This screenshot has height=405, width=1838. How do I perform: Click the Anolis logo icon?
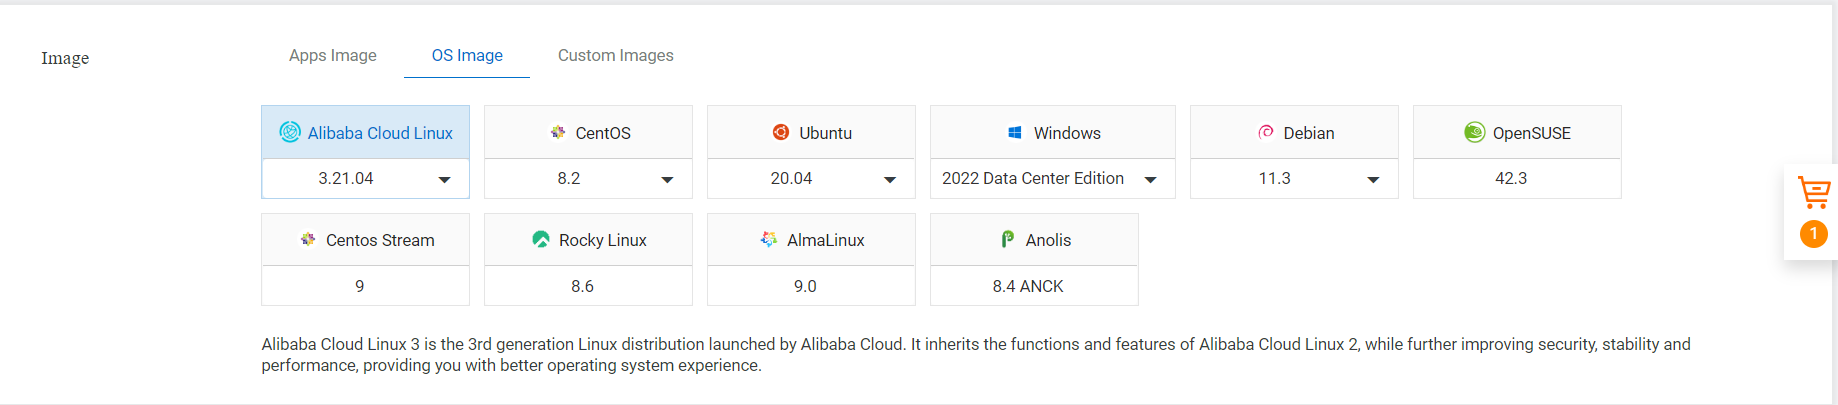[1008, 239]
